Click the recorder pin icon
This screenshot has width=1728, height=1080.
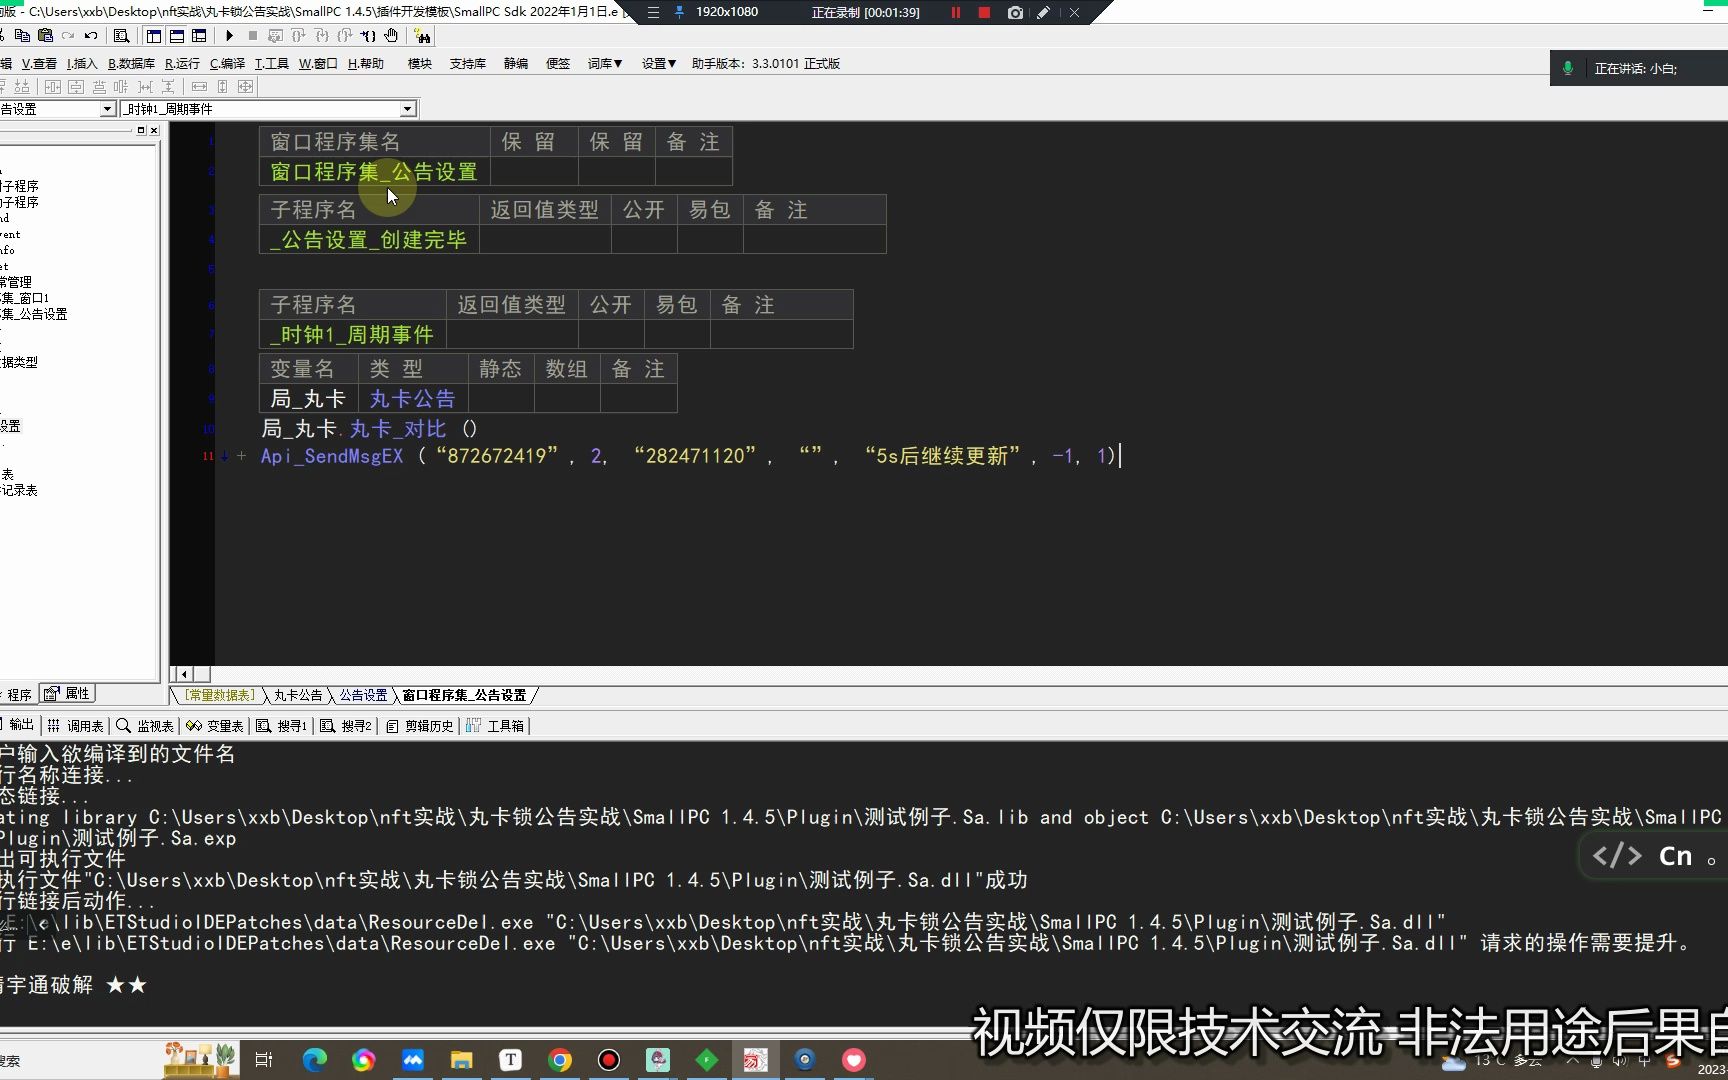680,12
